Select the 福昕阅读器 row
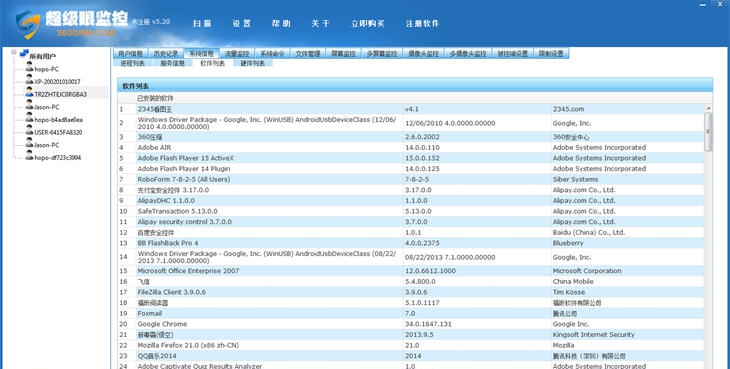Image resolution: width=730 pixels, height=369 pixels. (x=411, y=303)
